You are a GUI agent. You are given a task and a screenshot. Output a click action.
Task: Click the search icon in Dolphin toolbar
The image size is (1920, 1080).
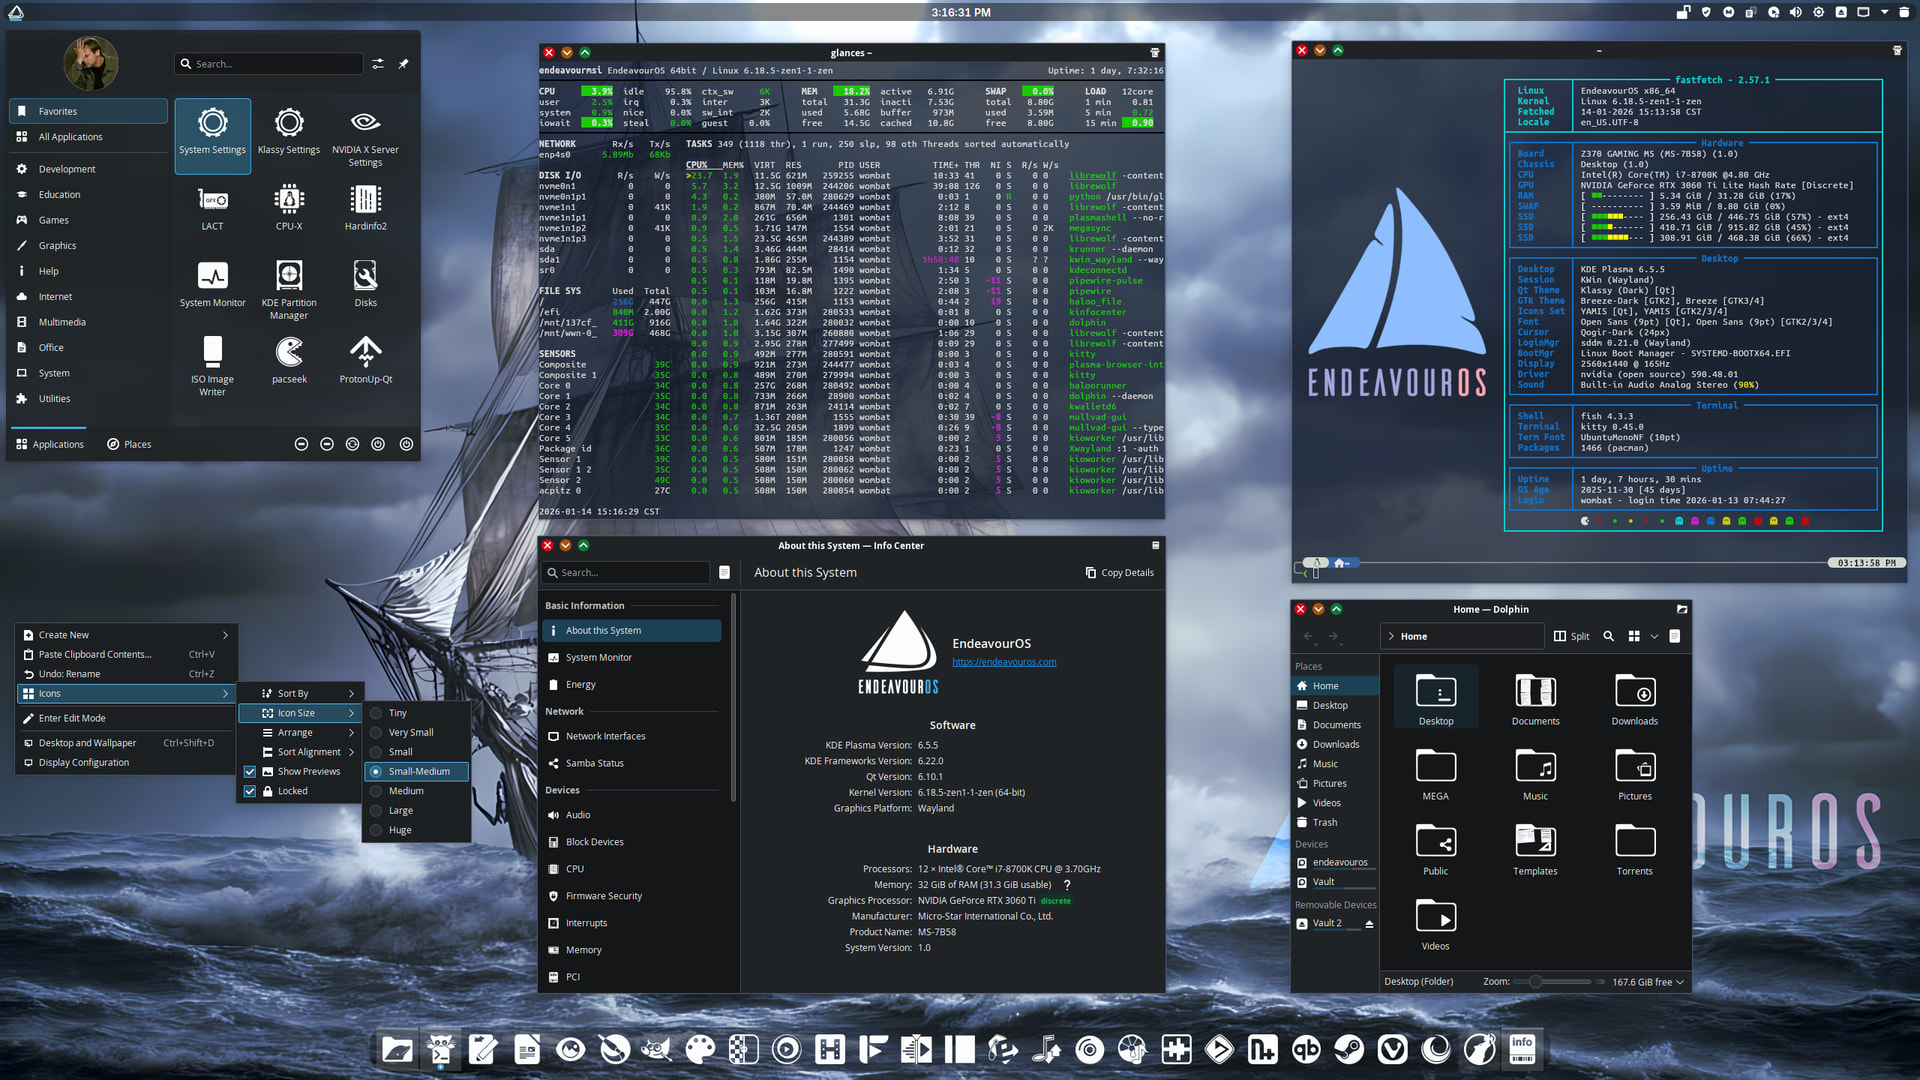[1608, 636]
